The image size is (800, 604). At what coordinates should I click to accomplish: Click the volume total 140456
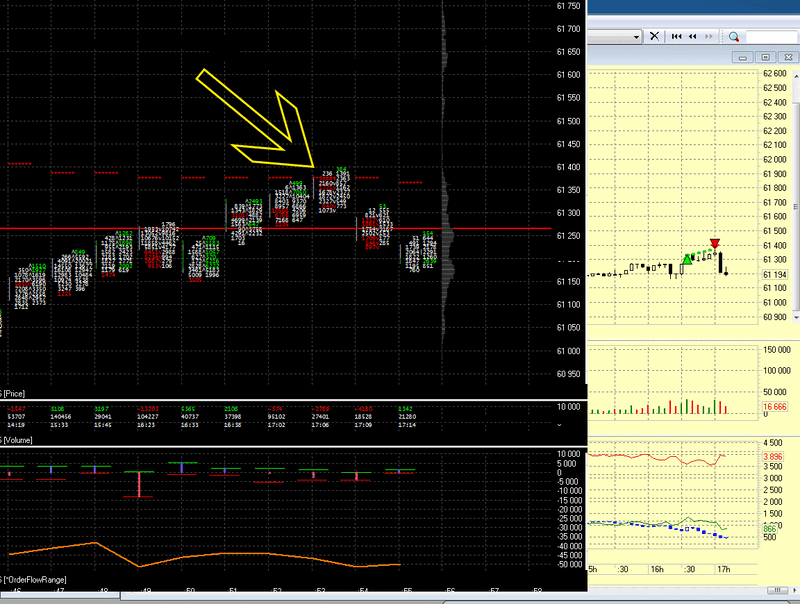61,417
